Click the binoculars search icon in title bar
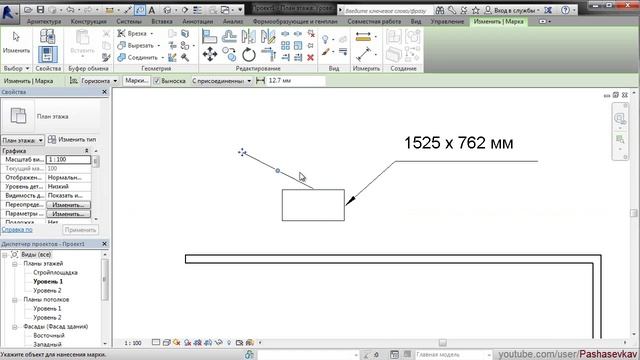Screen dimensions: 640x360 point(440,10)
